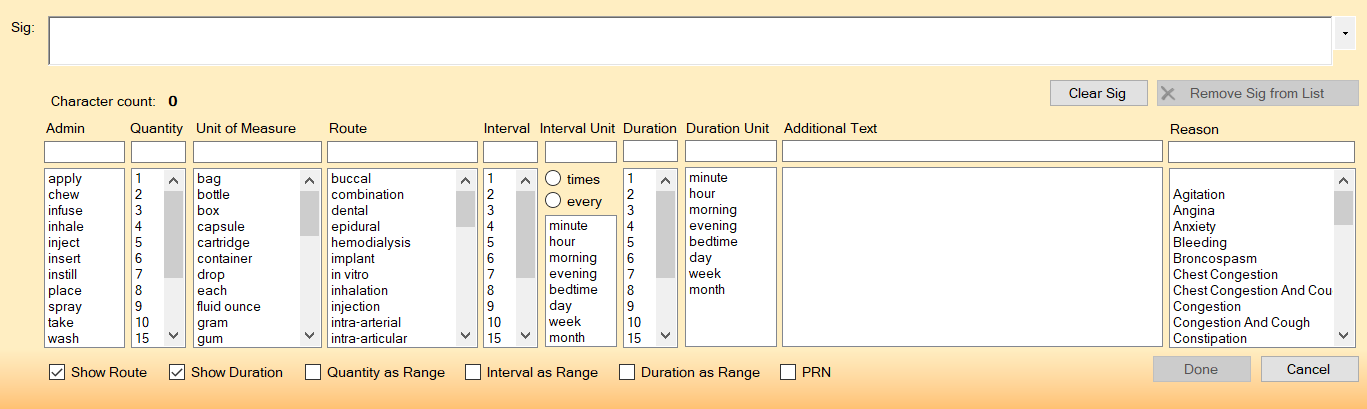
Task: Click Reason list scrollbar thumb
Action: click(x=1345, y=209)
